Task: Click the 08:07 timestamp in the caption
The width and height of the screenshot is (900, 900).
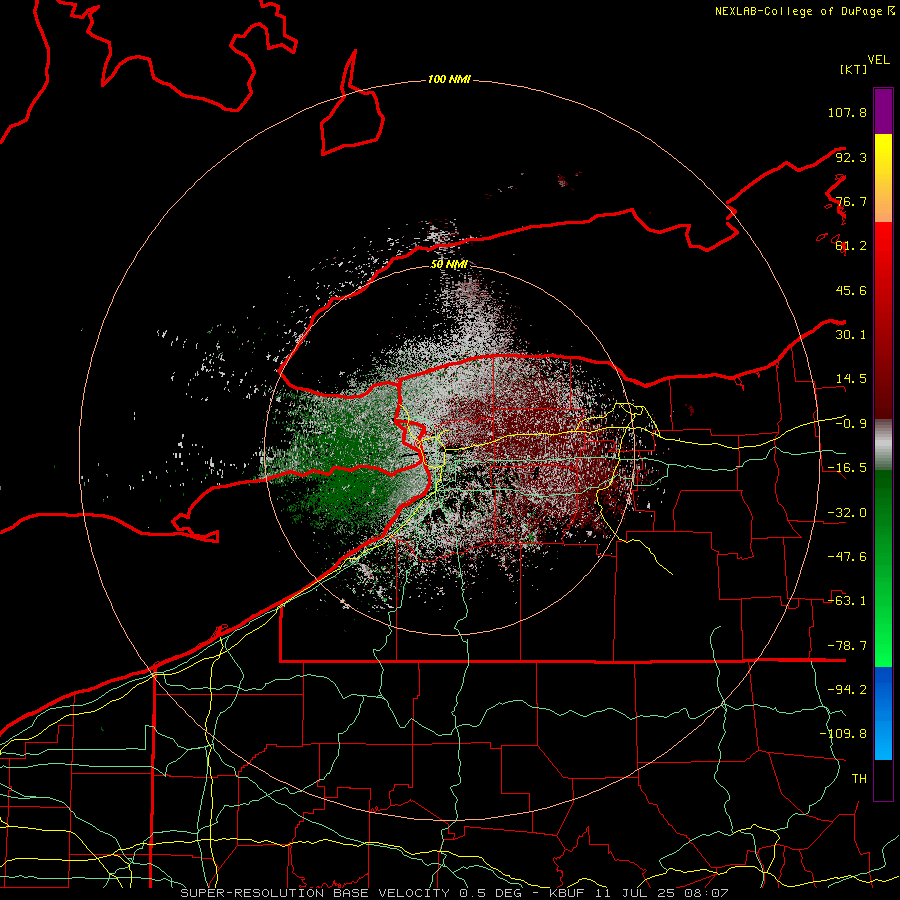Action: (x=707, y=893)
